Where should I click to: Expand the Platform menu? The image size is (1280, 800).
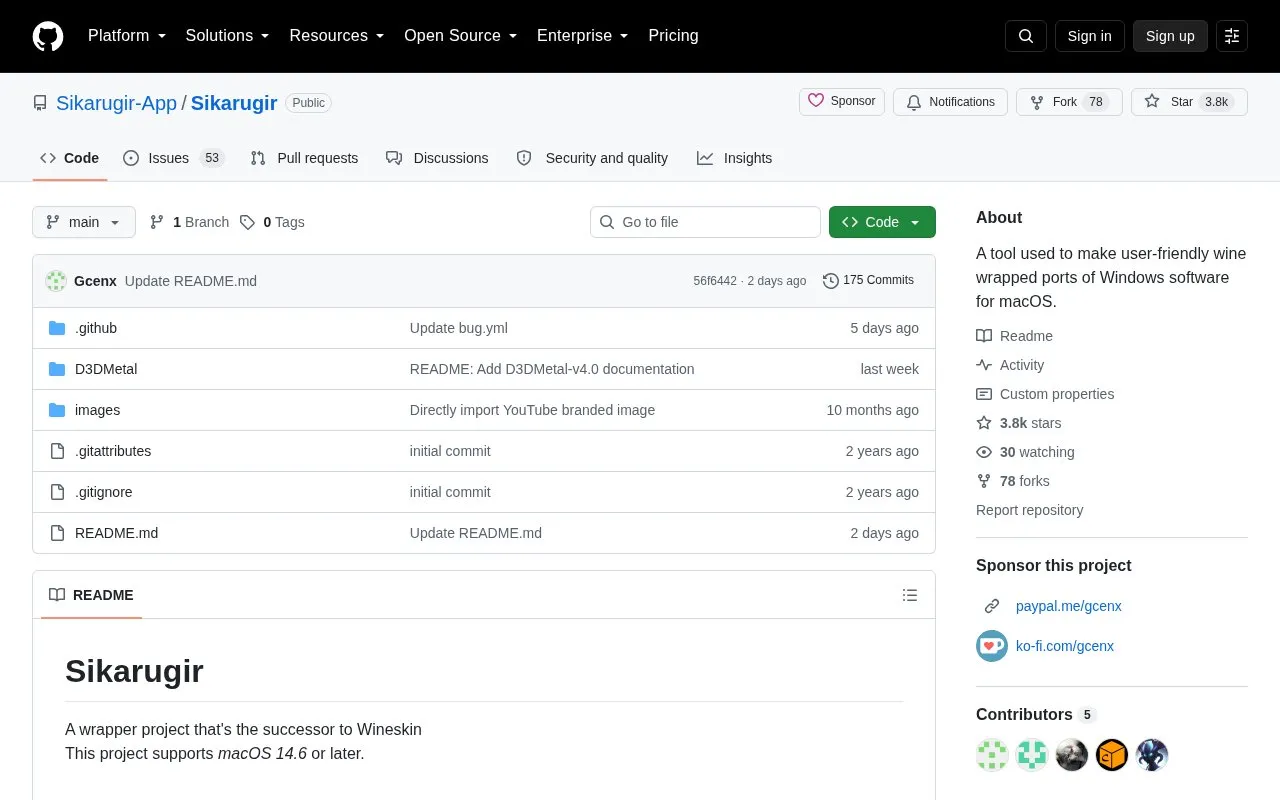point(127,36)
